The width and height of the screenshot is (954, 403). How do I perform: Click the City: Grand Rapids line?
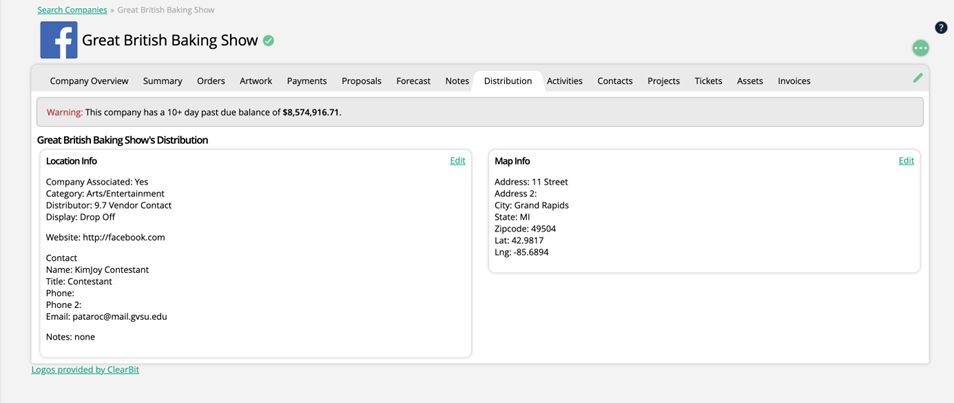[x=532, y=206]
